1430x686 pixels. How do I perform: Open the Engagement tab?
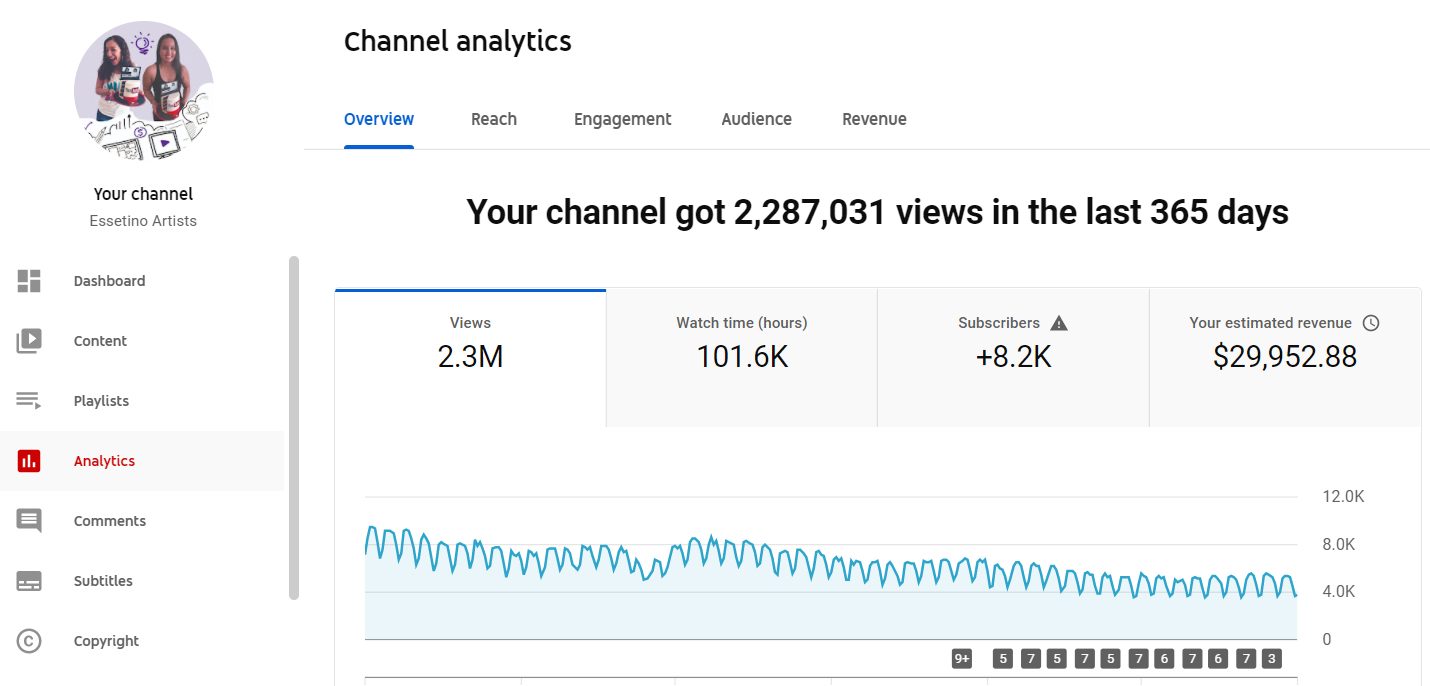pyautogui.click(x=622, y=119)
